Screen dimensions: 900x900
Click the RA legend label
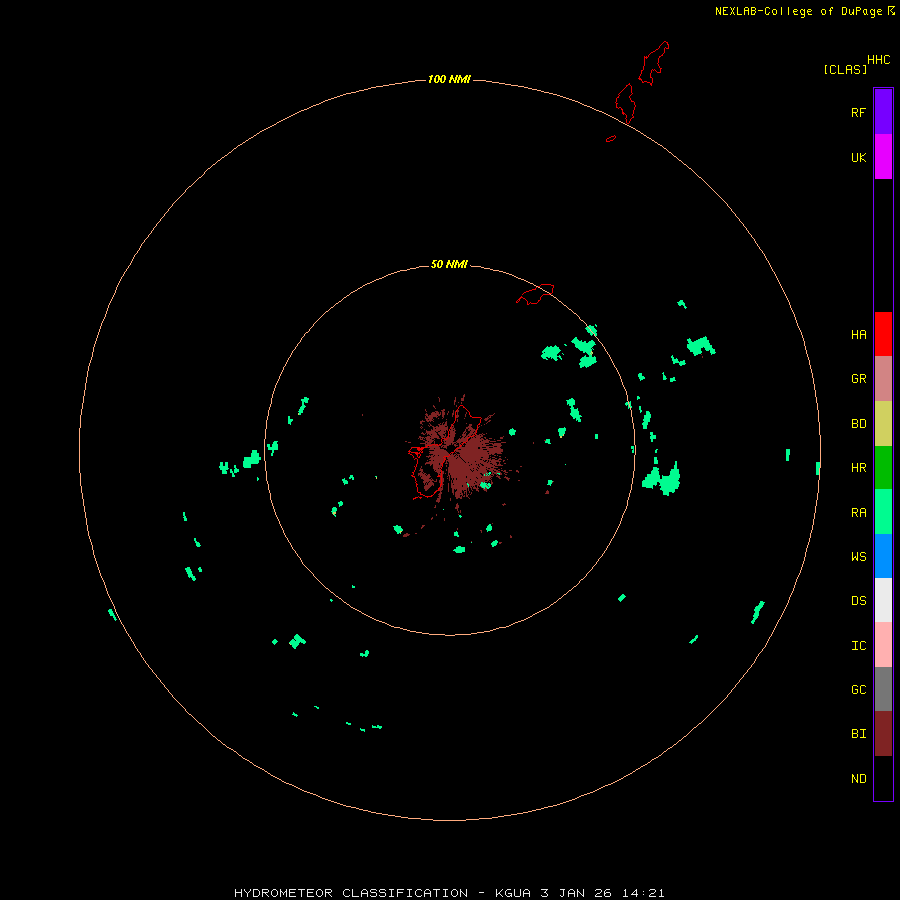point(858,513)
